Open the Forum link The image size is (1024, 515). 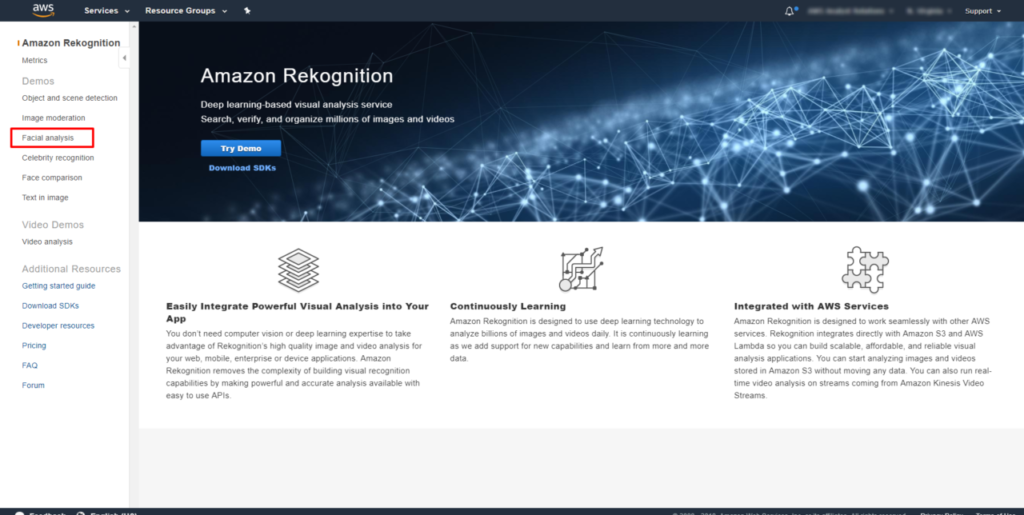click(x=33, y=385)
